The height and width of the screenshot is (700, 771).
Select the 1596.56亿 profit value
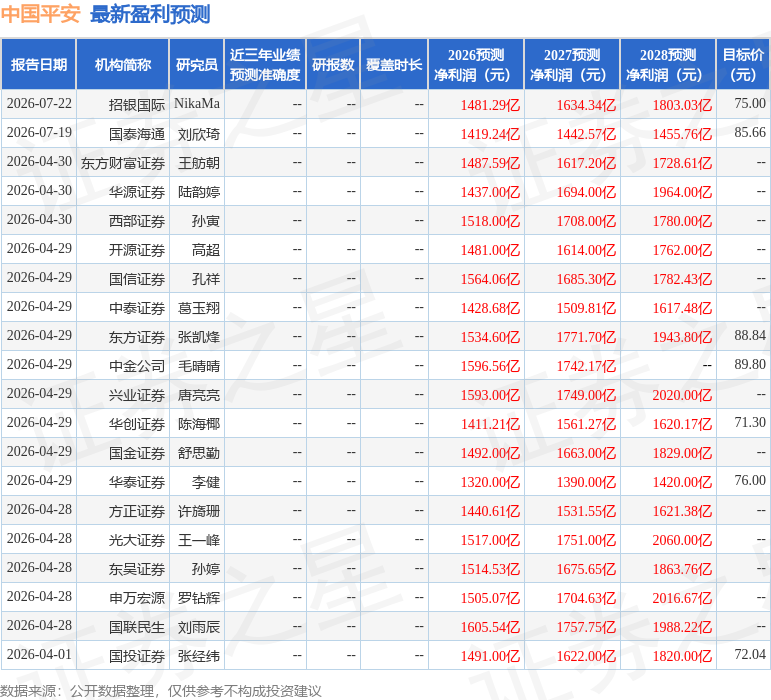pyautogui.click(x=490, y=366)
